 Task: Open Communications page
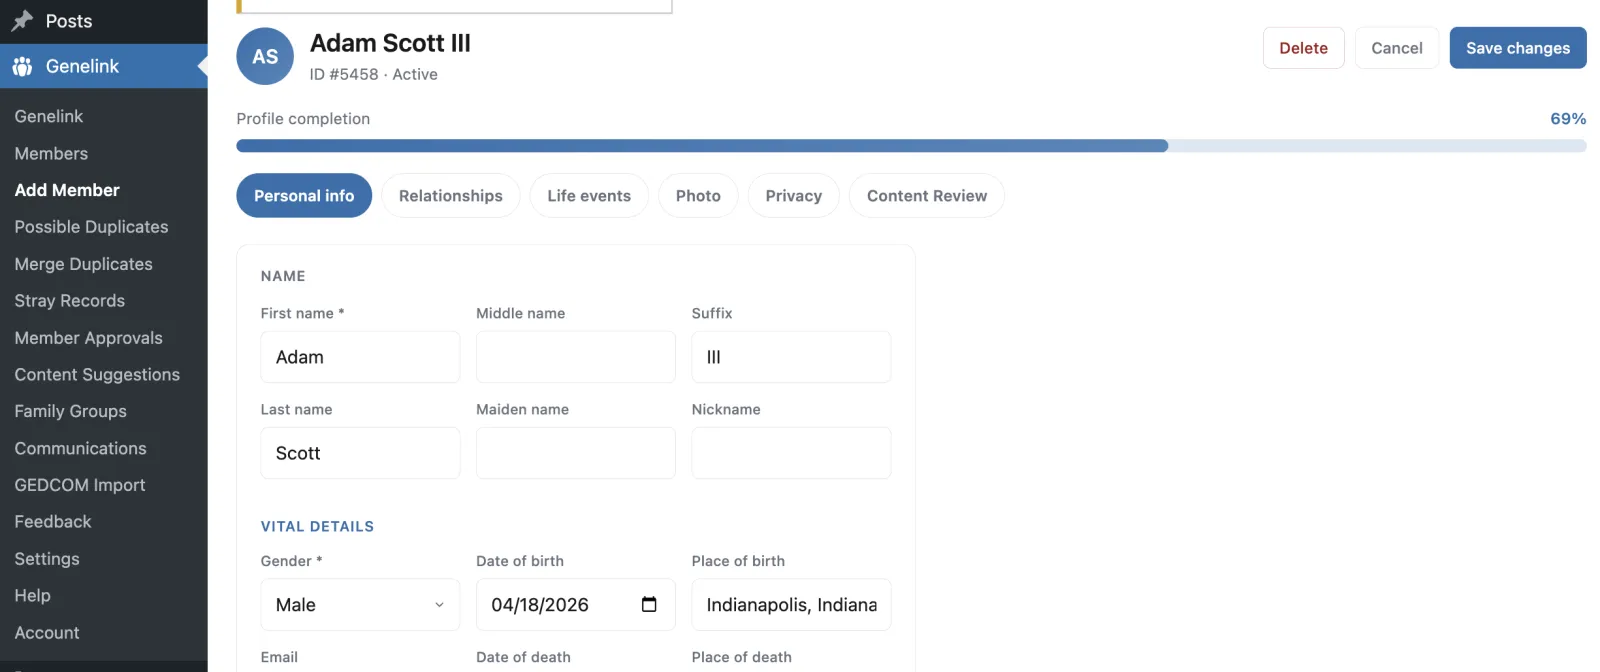click(x=80, y=448)
